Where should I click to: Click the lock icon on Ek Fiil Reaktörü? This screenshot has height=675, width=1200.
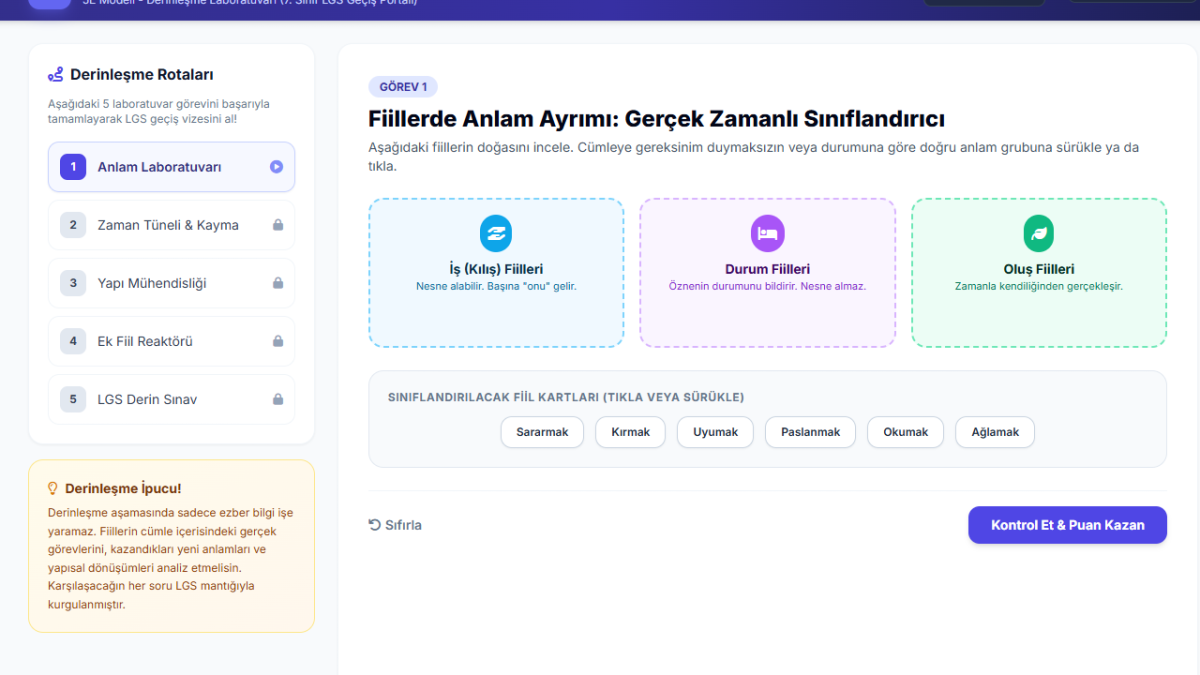pos(278,341)
